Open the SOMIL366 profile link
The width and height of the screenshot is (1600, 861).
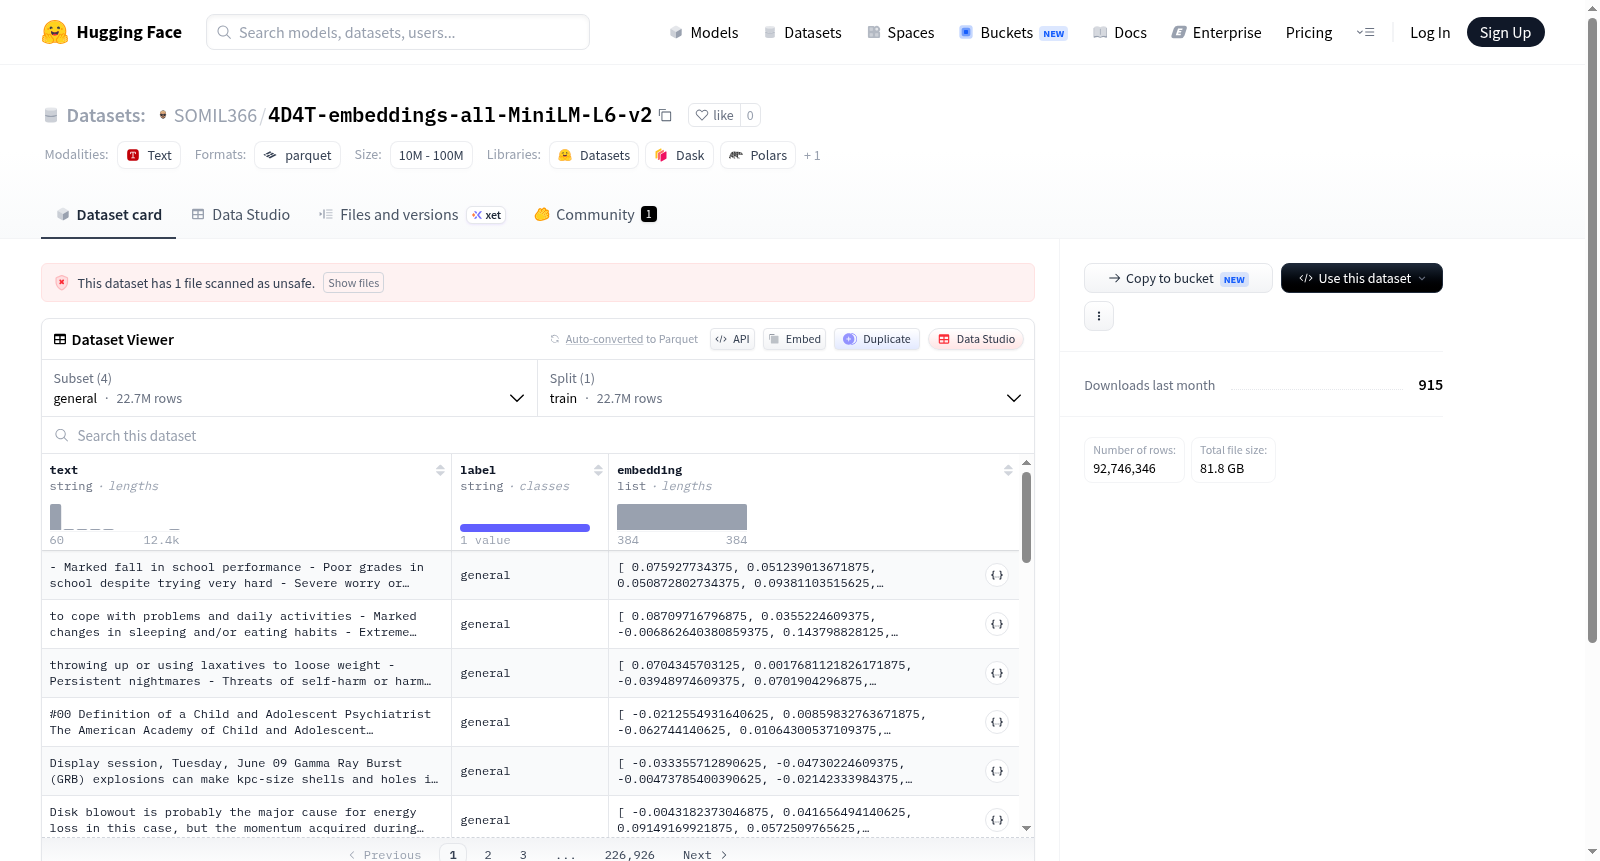coord(215,115)
